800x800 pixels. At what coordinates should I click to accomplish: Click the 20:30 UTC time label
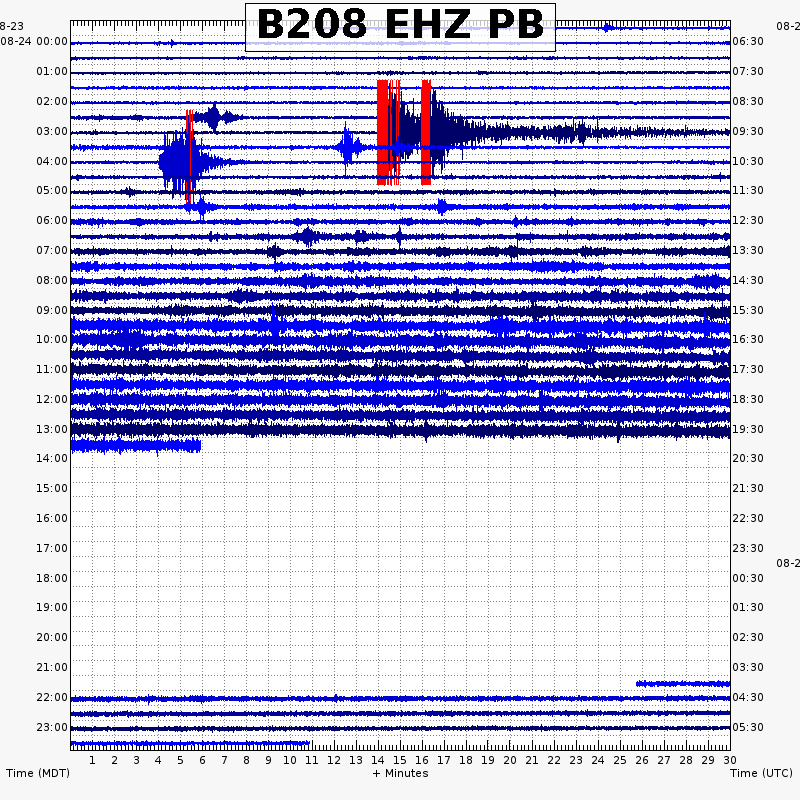[748, 458]
